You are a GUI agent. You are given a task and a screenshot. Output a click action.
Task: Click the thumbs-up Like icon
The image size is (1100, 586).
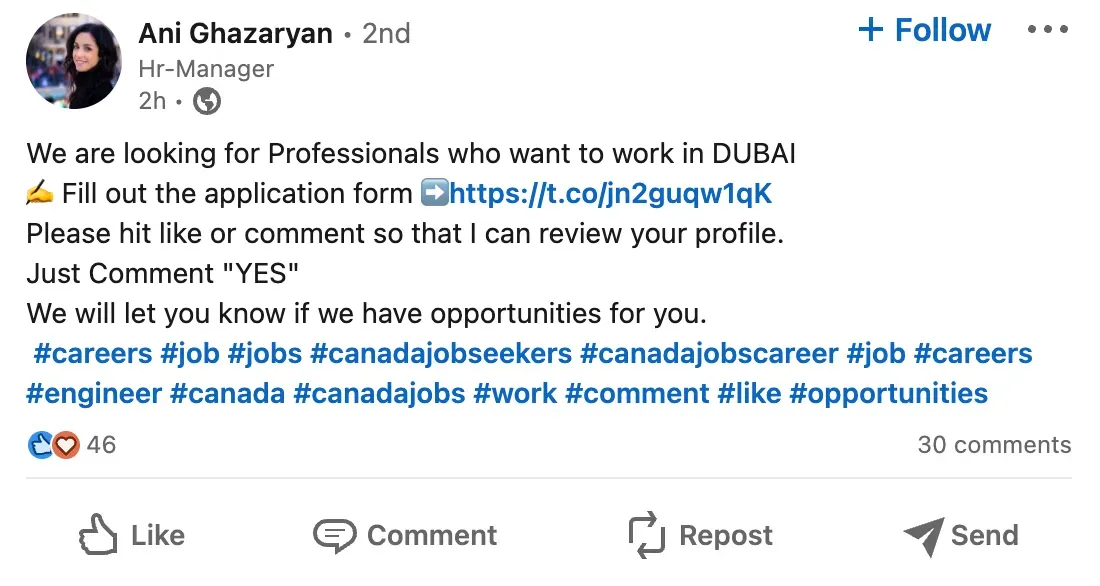tap(98, 535)
